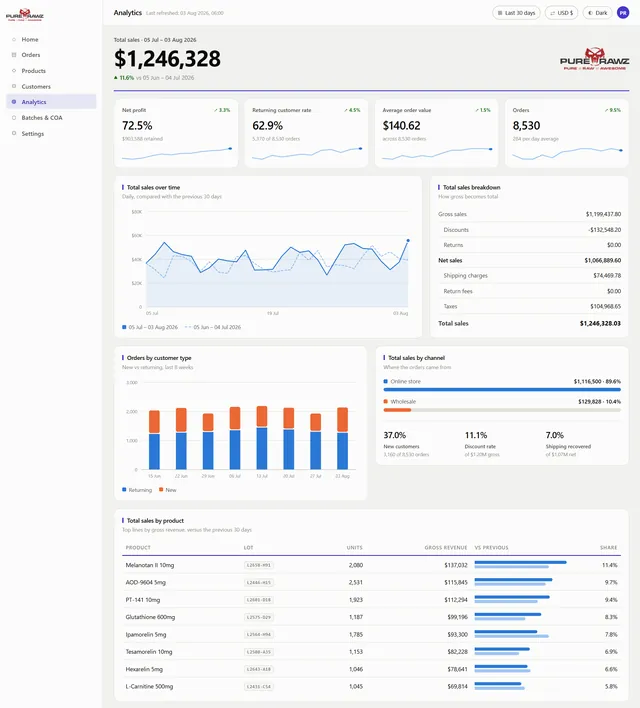This screenshot has height=708, width=640.
Task: Click the endpoint marker on the total sales line
Action: coord(408,241)
